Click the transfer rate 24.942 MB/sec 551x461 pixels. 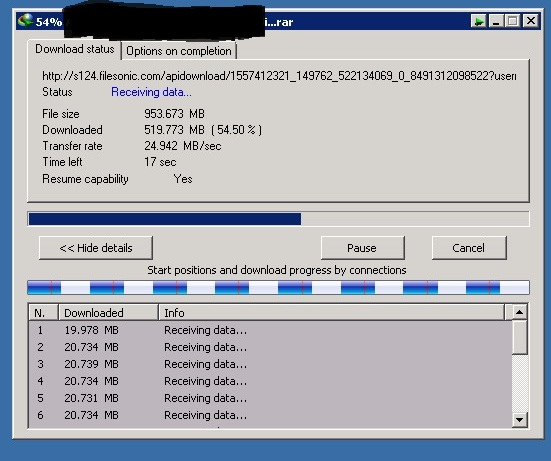pos(183,145)
